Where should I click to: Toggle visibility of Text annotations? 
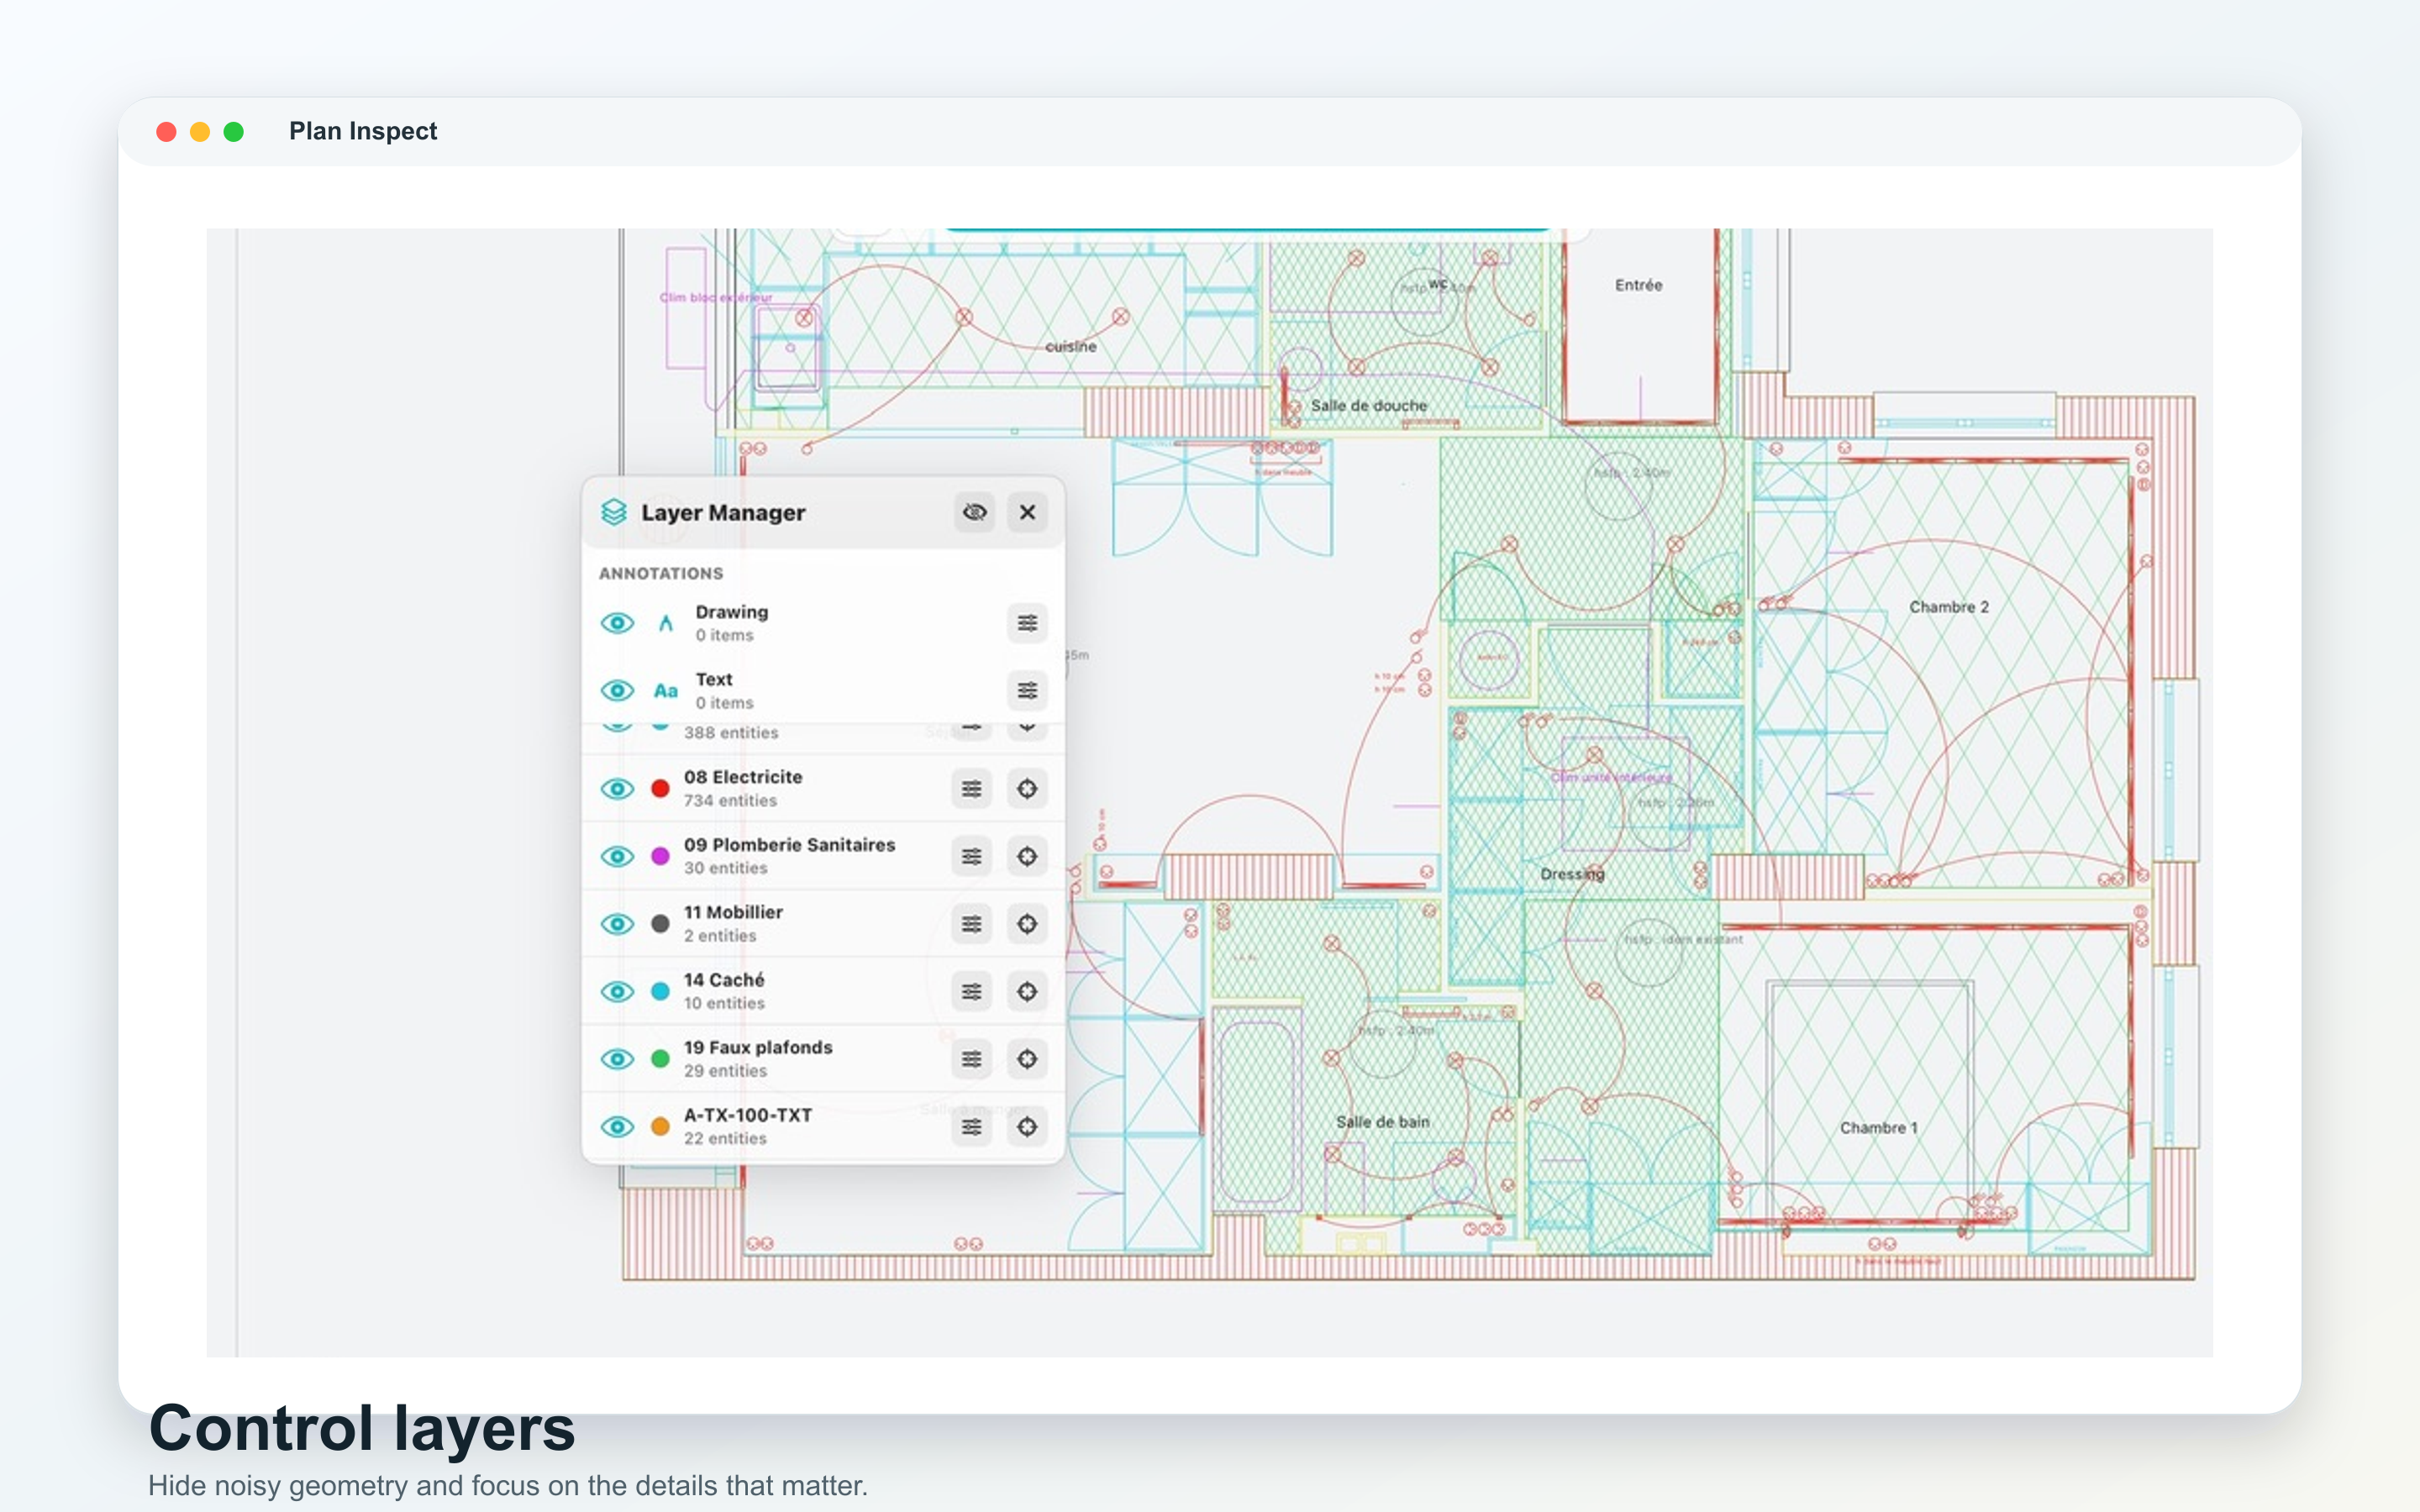coord(618,691)
